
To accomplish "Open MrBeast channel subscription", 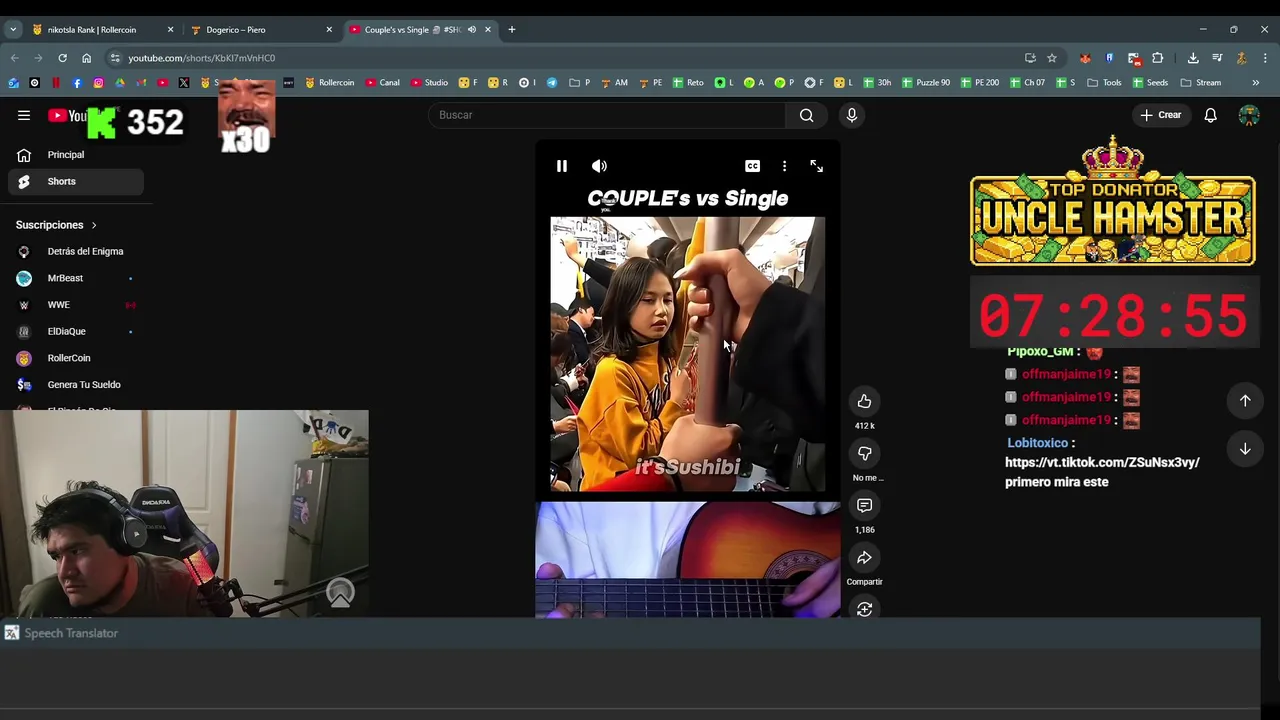I will [76, 278].
